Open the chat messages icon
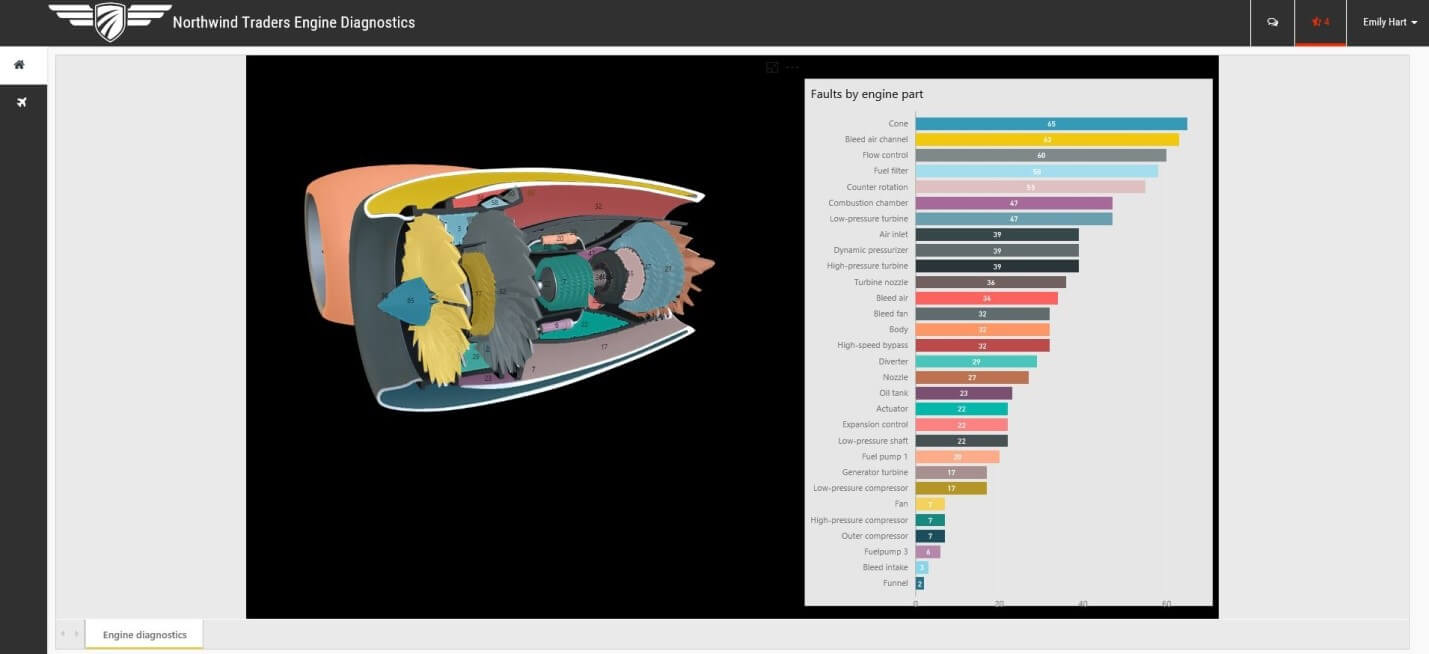 pos(1272,22)
